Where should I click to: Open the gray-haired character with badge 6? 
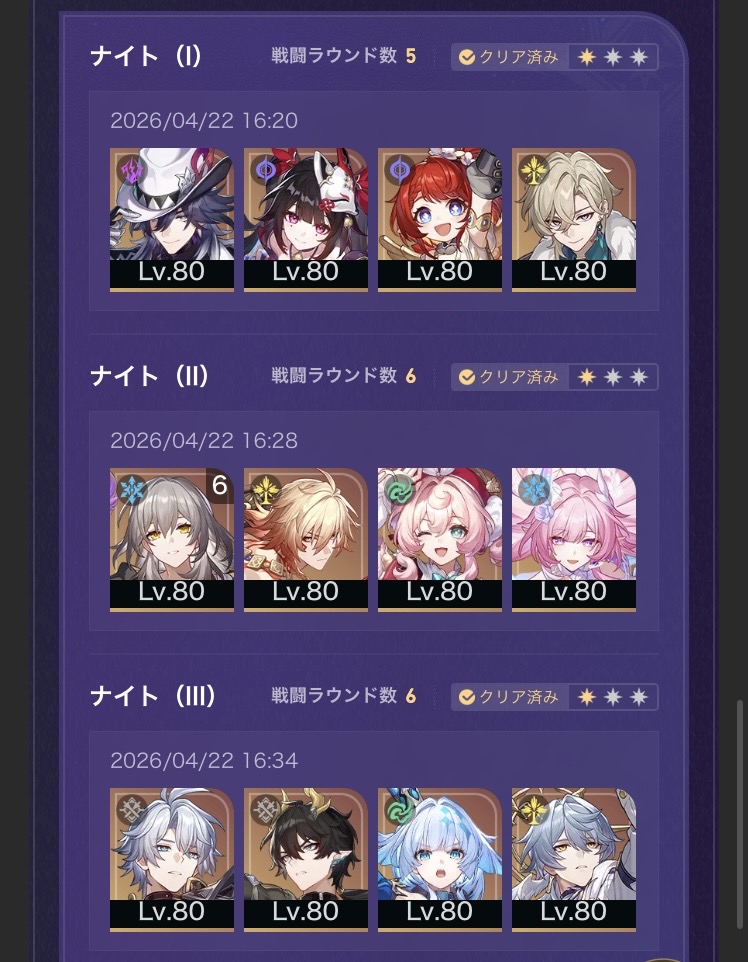click(172, 539)
